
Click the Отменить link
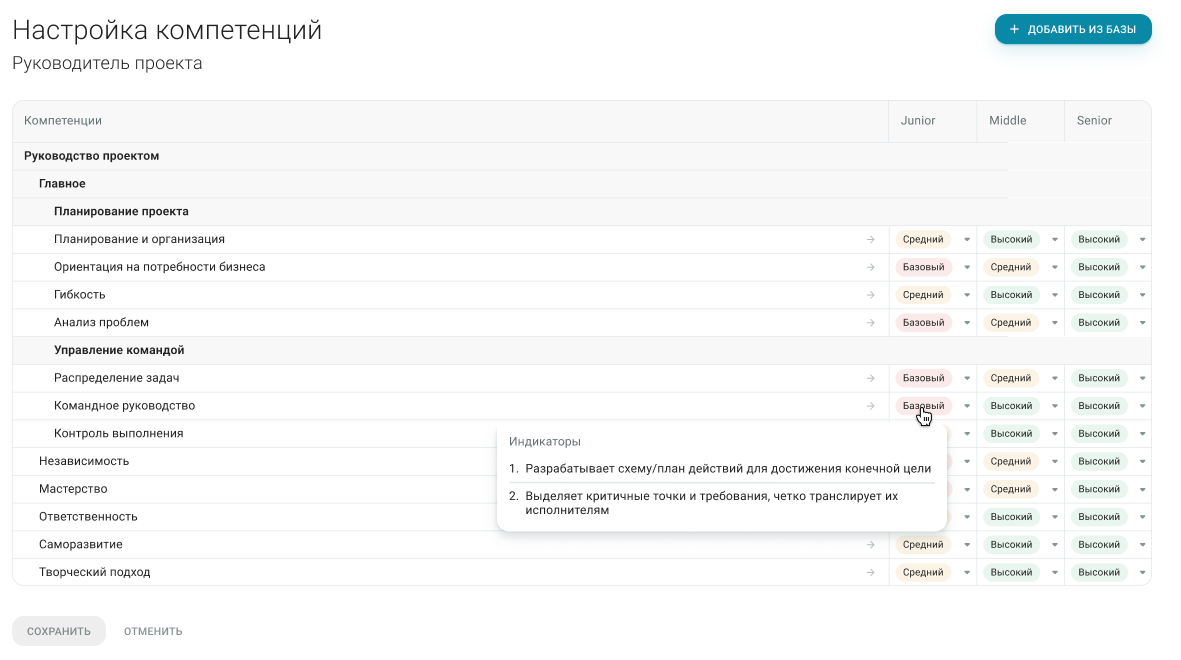click(153, 631)
